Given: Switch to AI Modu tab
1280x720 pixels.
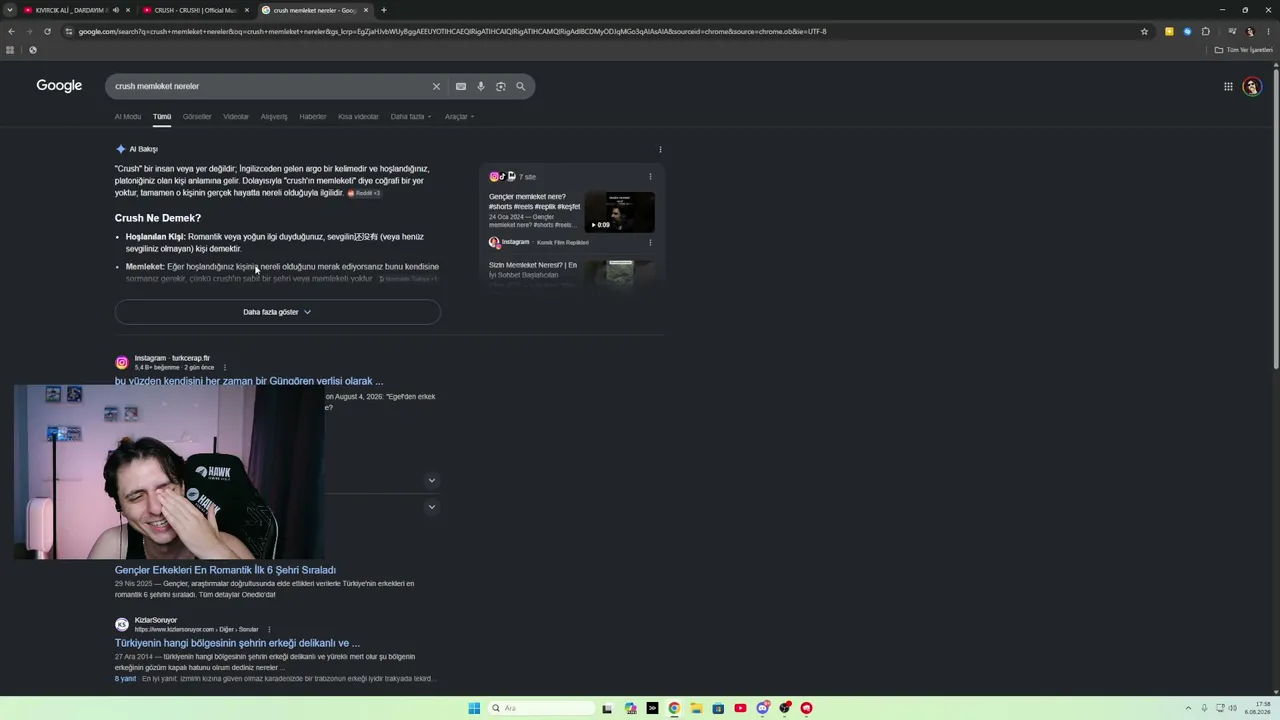Looking at the screenshot, I should click(x=128, y=117).
